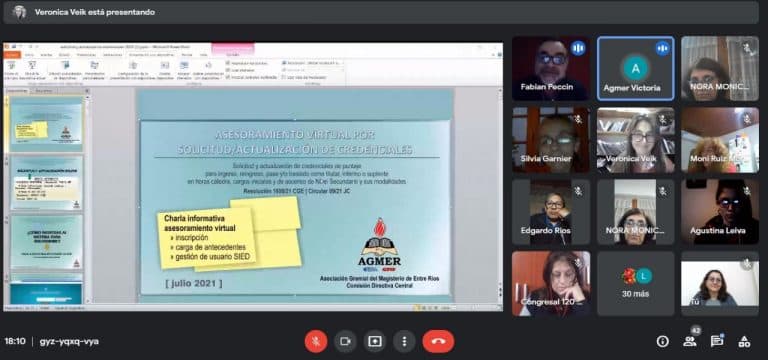Viewport: 768px width, 360px height.
Task: Toggle 'Usar intervalos' checkbox in ribbon
Action: click(x=228, y=70)
